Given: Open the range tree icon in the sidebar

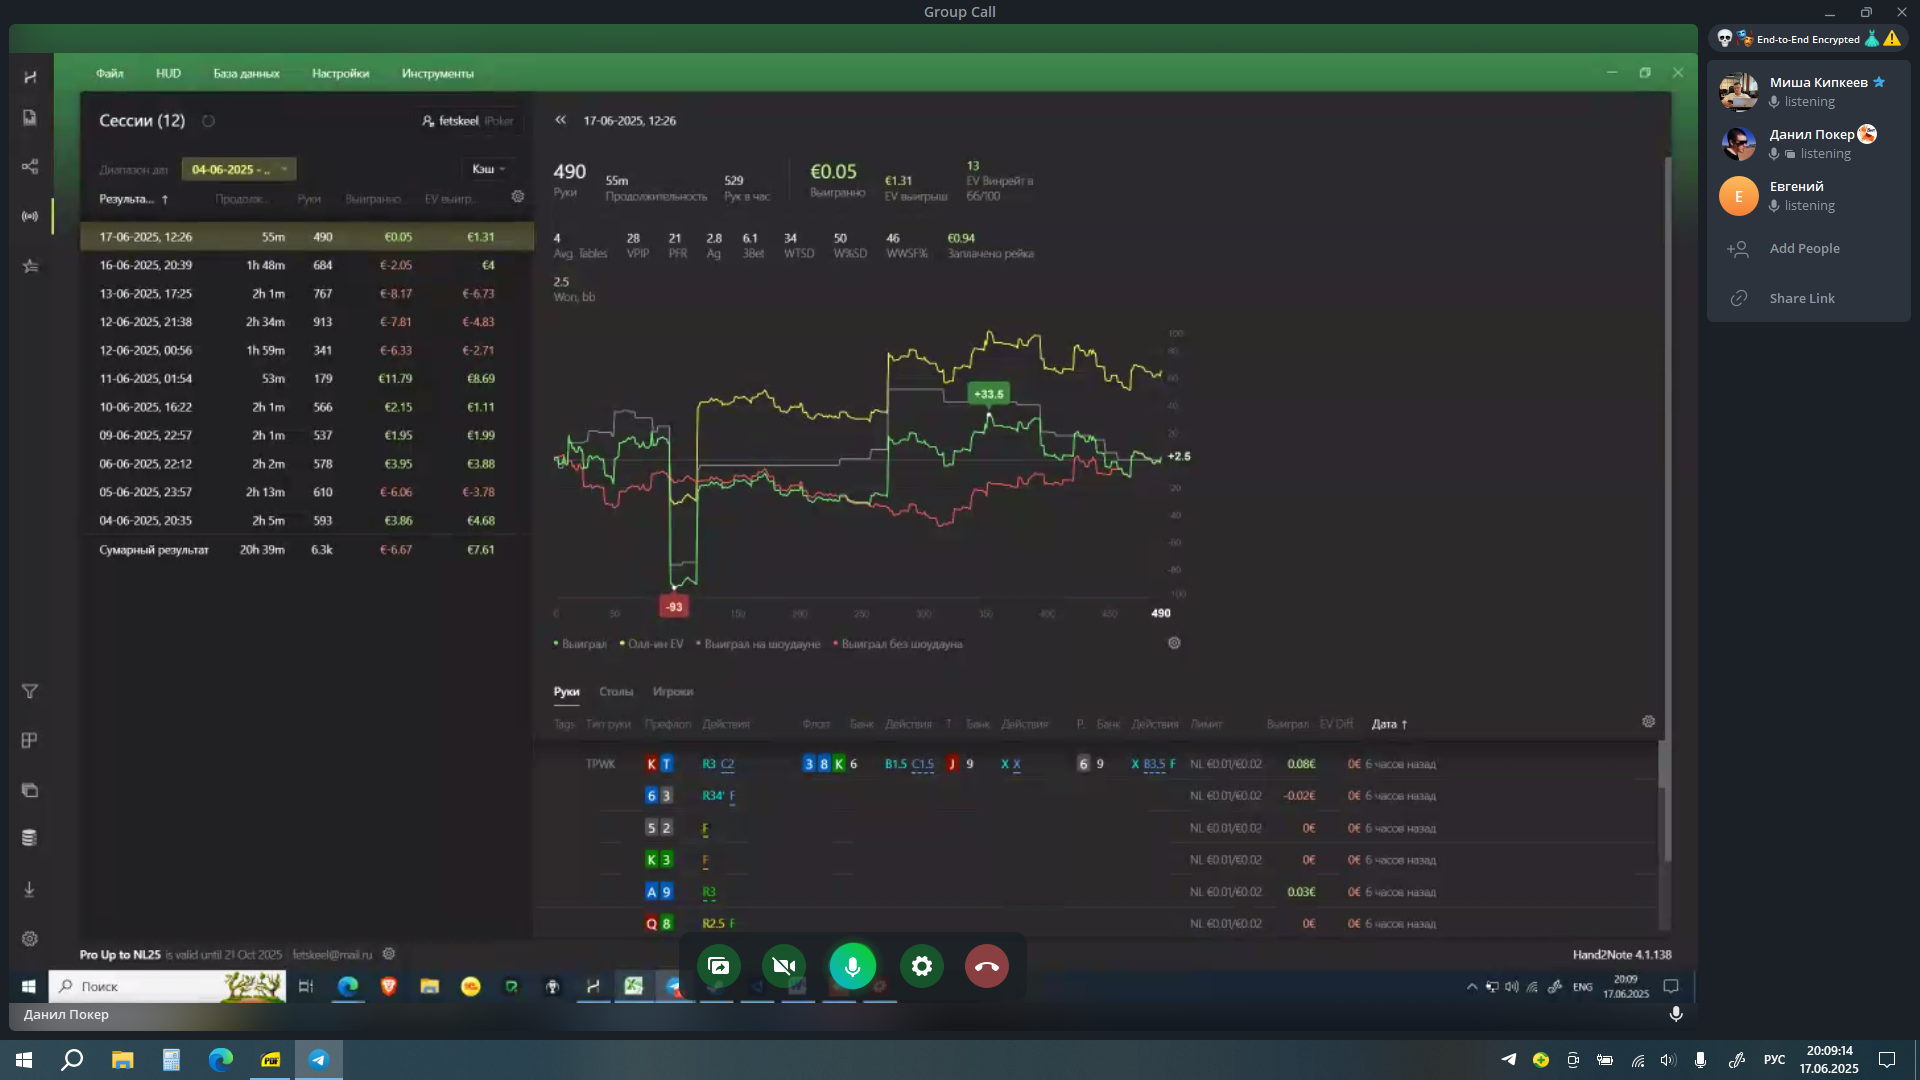Looking at the screenshot, I should [30, 167].
